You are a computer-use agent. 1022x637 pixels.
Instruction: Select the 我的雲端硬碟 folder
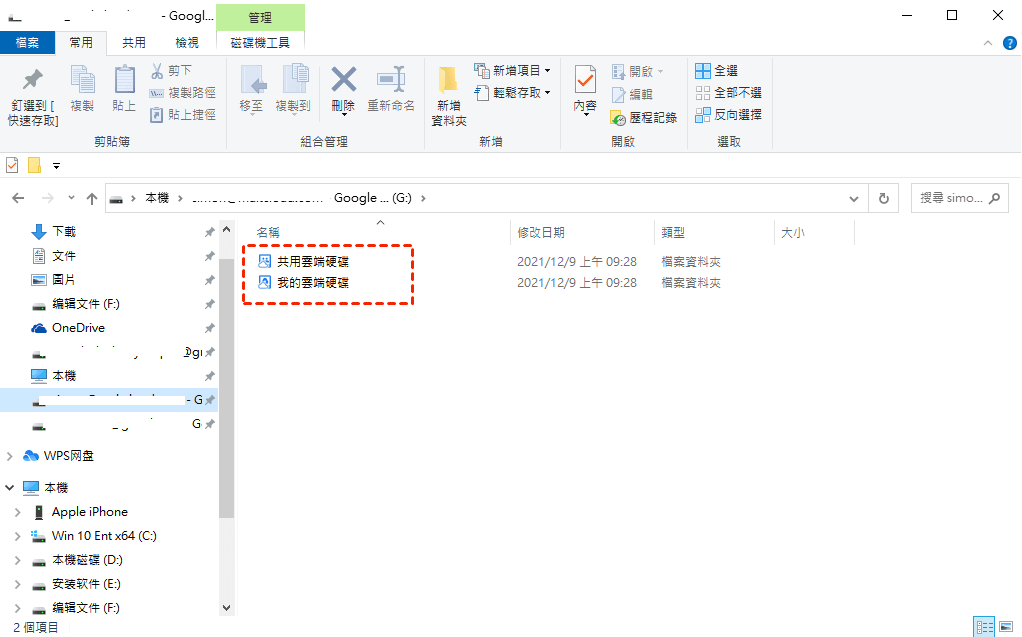coord(313,282)
